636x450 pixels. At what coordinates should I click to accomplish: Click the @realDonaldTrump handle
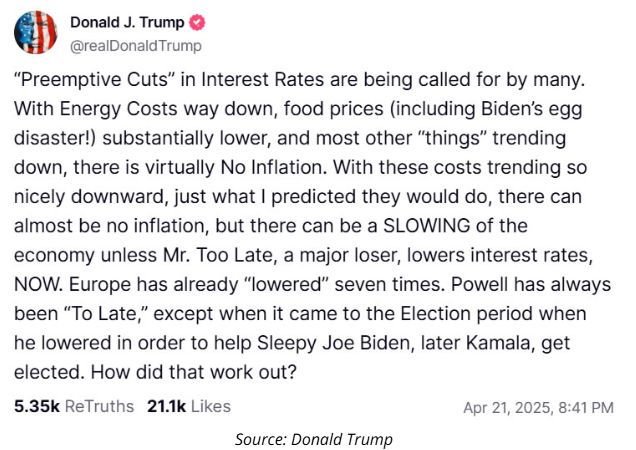point(135,45)
